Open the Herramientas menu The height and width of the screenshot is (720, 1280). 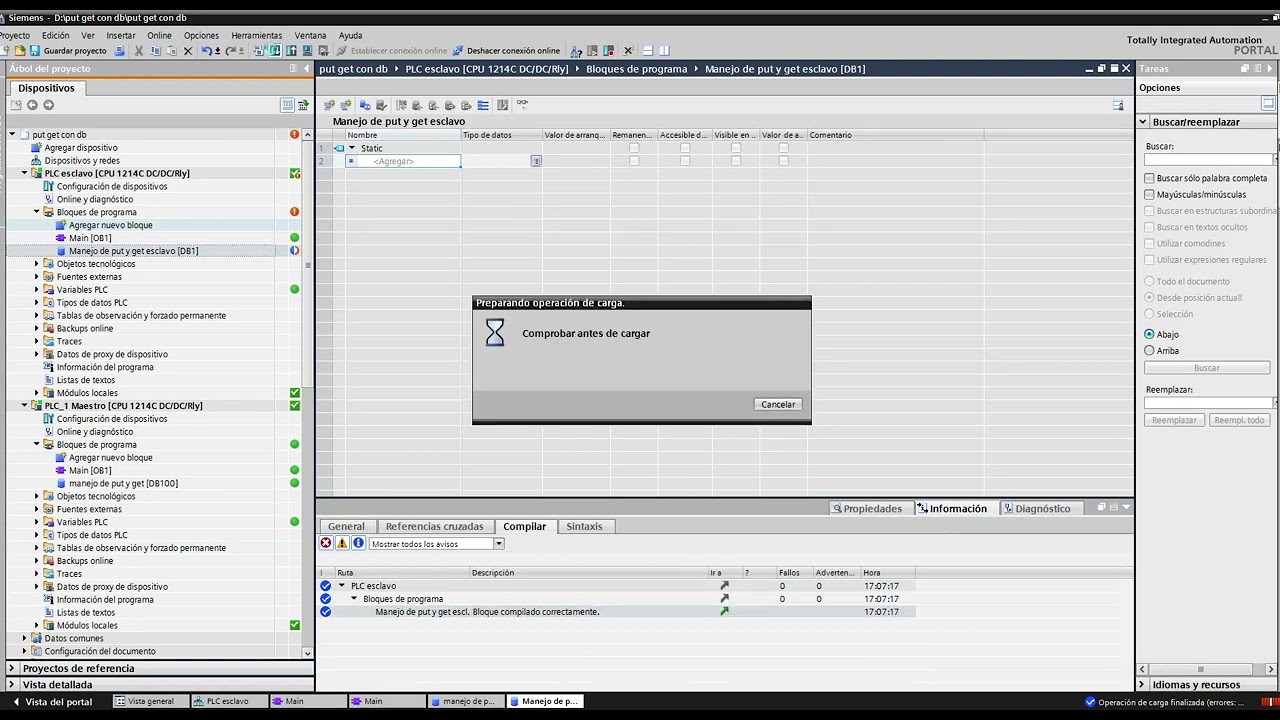[x=256, y=35]
